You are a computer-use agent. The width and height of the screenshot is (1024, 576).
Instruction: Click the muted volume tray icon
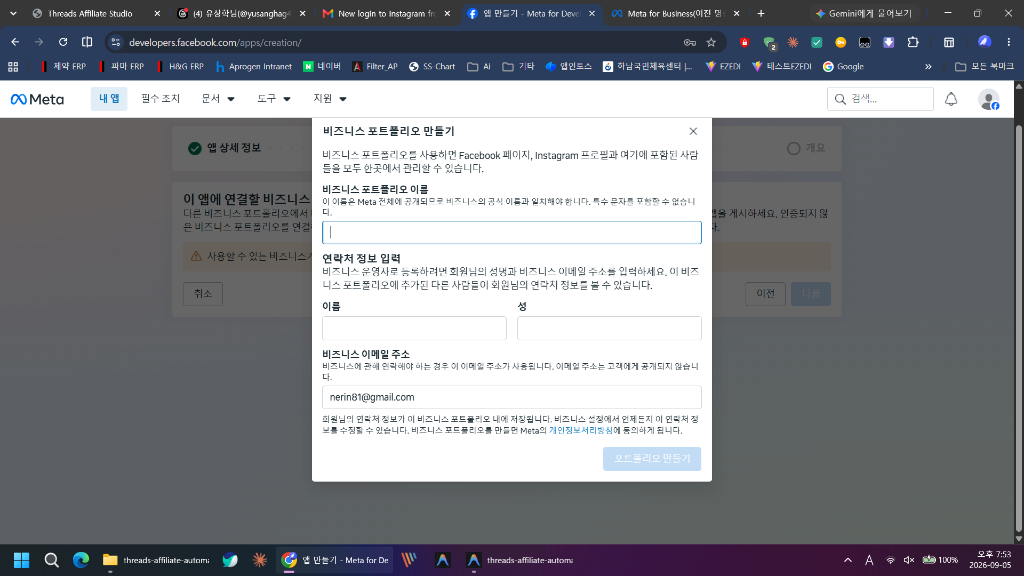pyautogui.click(x=908, y=560)
